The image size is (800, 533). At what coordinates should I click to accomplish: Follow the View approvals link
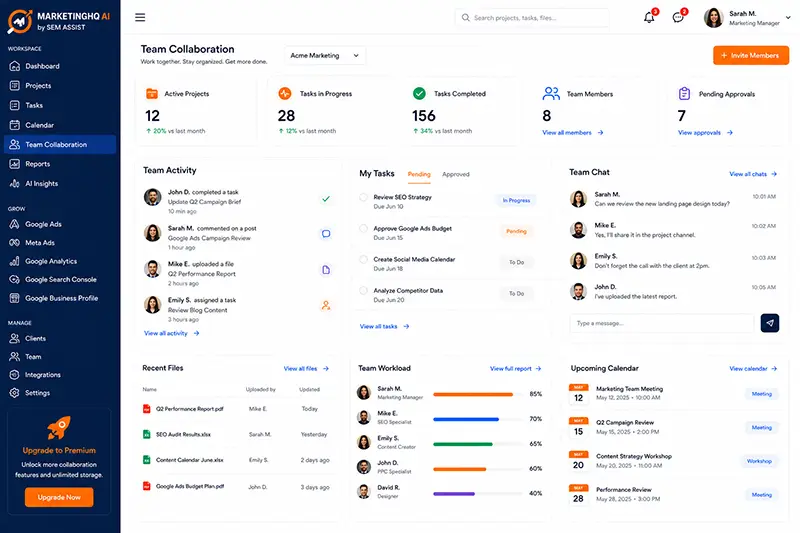(x=705, y=133)
